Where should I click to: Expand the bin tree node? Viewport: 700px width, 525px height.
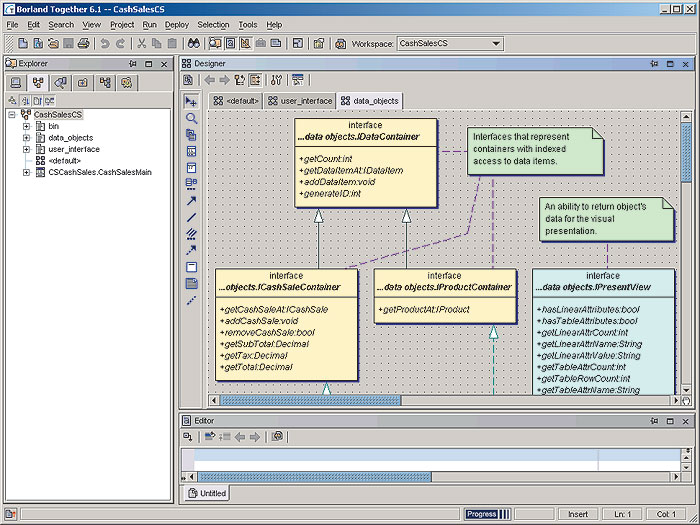coord(26,126)
